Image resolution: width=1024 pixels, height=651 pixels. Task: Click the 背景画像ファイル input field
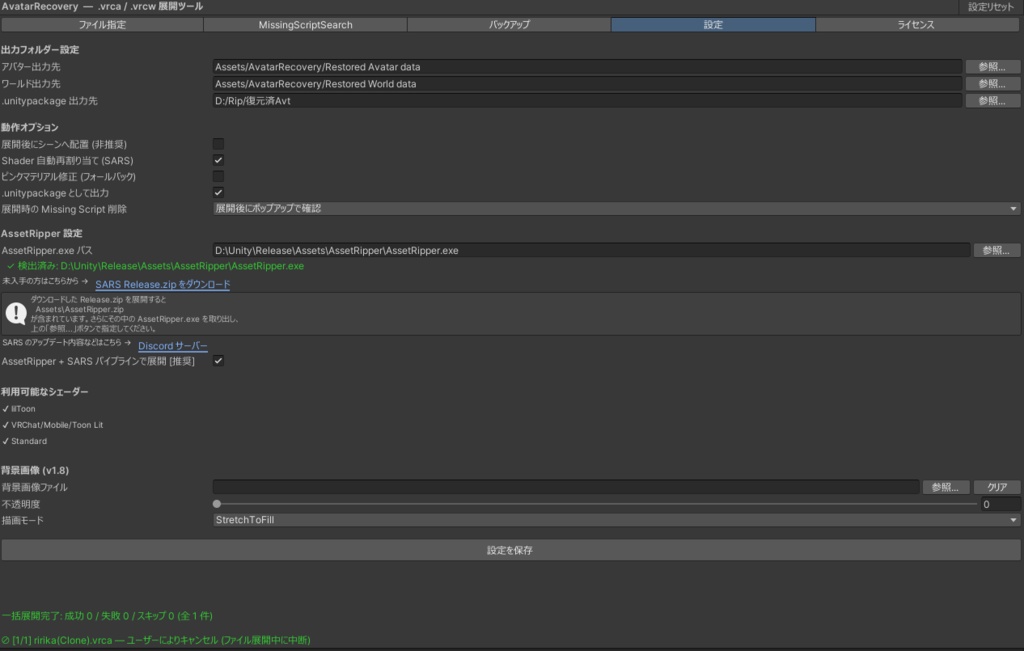coord(566,487)
